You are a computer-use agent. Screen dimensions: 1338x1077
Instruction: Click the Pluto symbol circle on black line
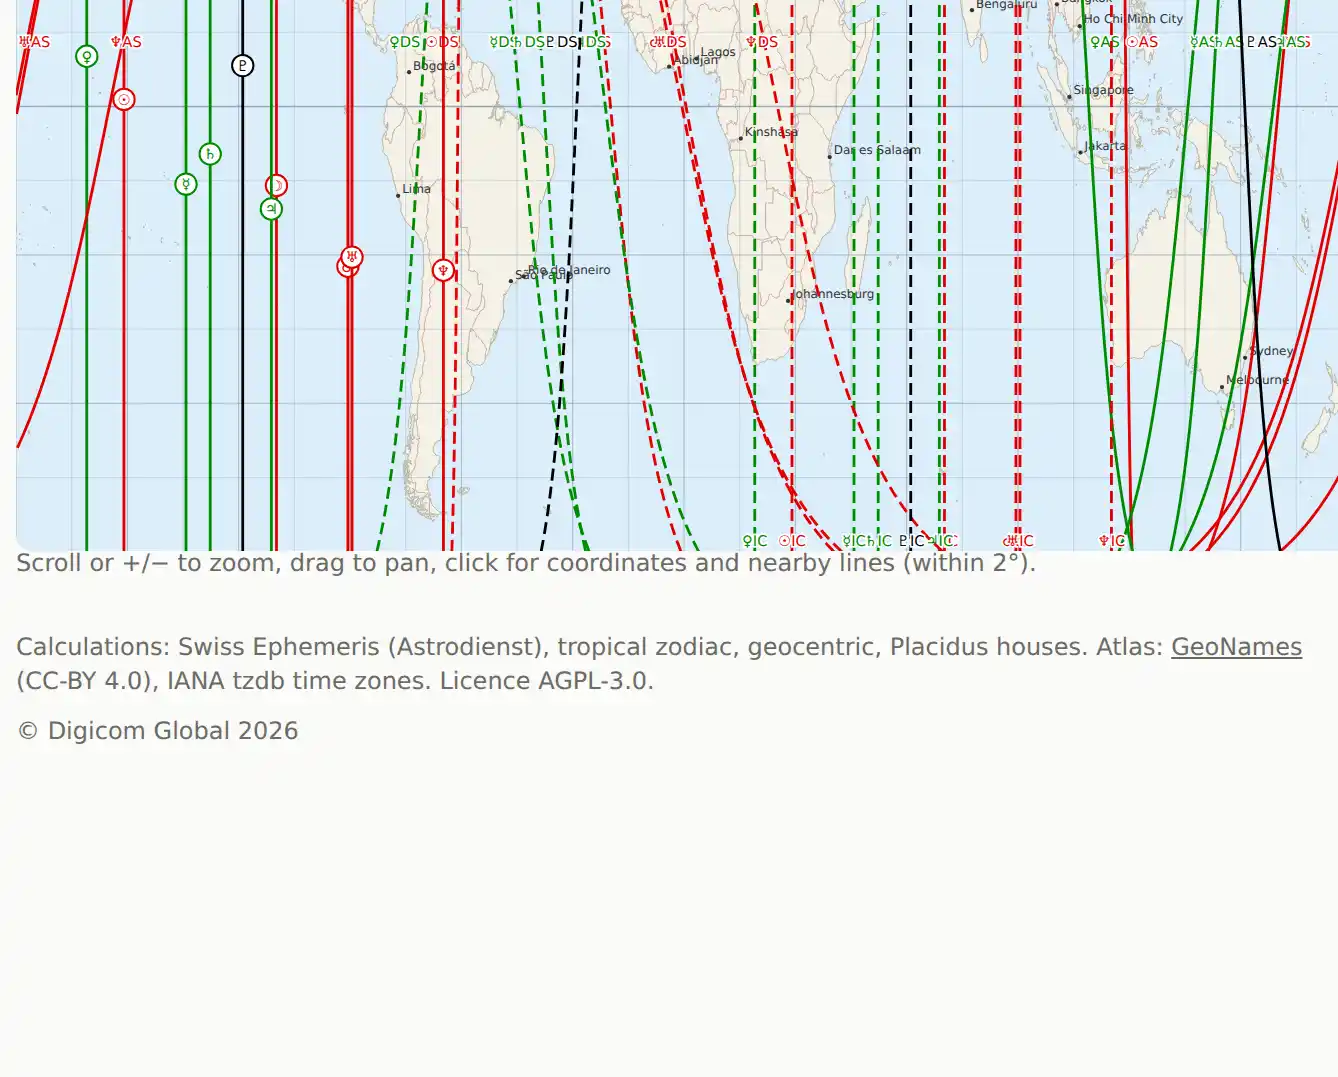coord(242,66)
